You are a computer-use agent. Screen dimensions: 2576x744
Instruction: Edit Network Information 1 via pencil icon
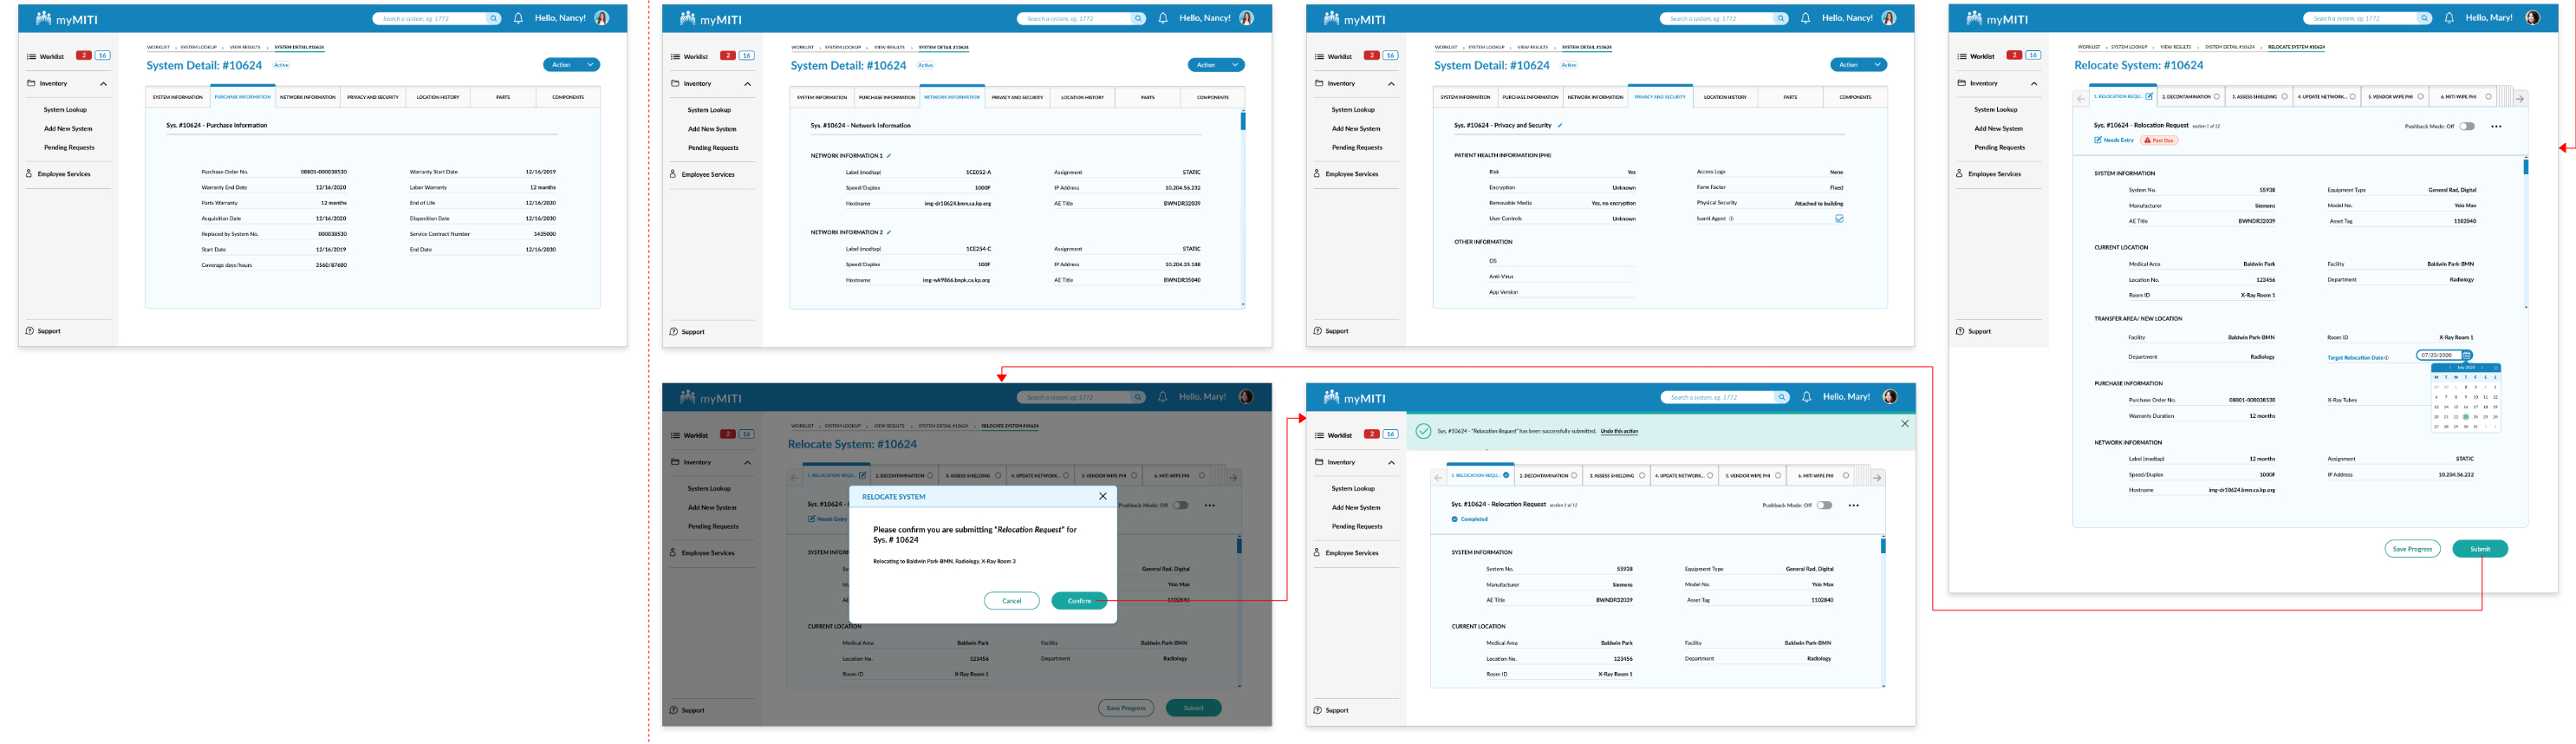[889, 156]
